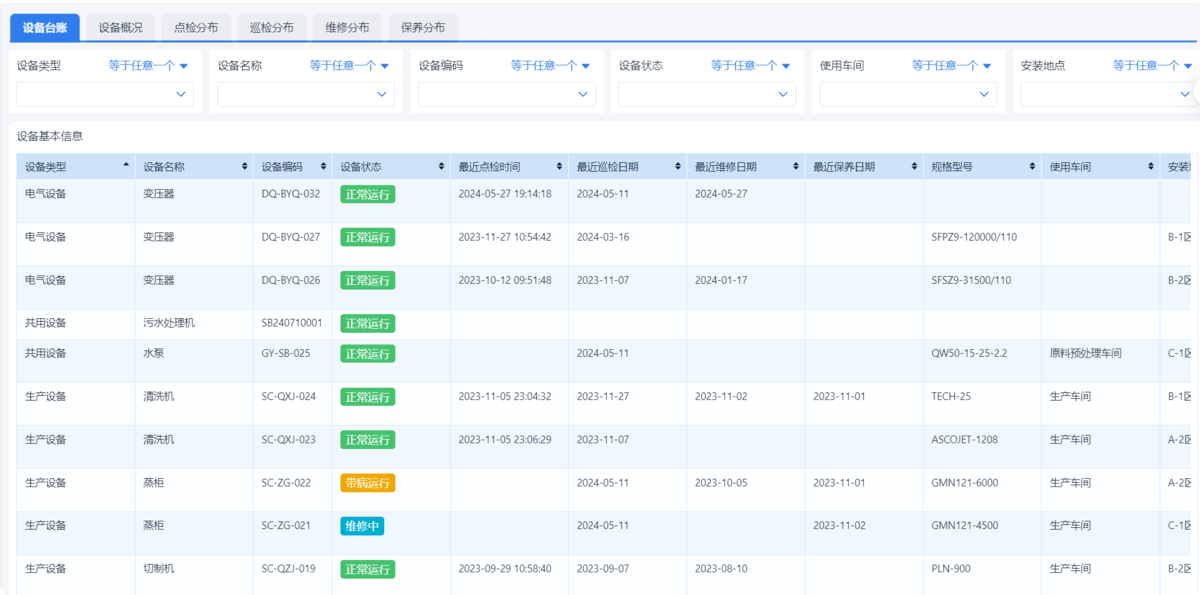Sort the 最近维修日期 column
Image resolution: width=1200 pixels, height=595 pixels.
click(793, 165)
